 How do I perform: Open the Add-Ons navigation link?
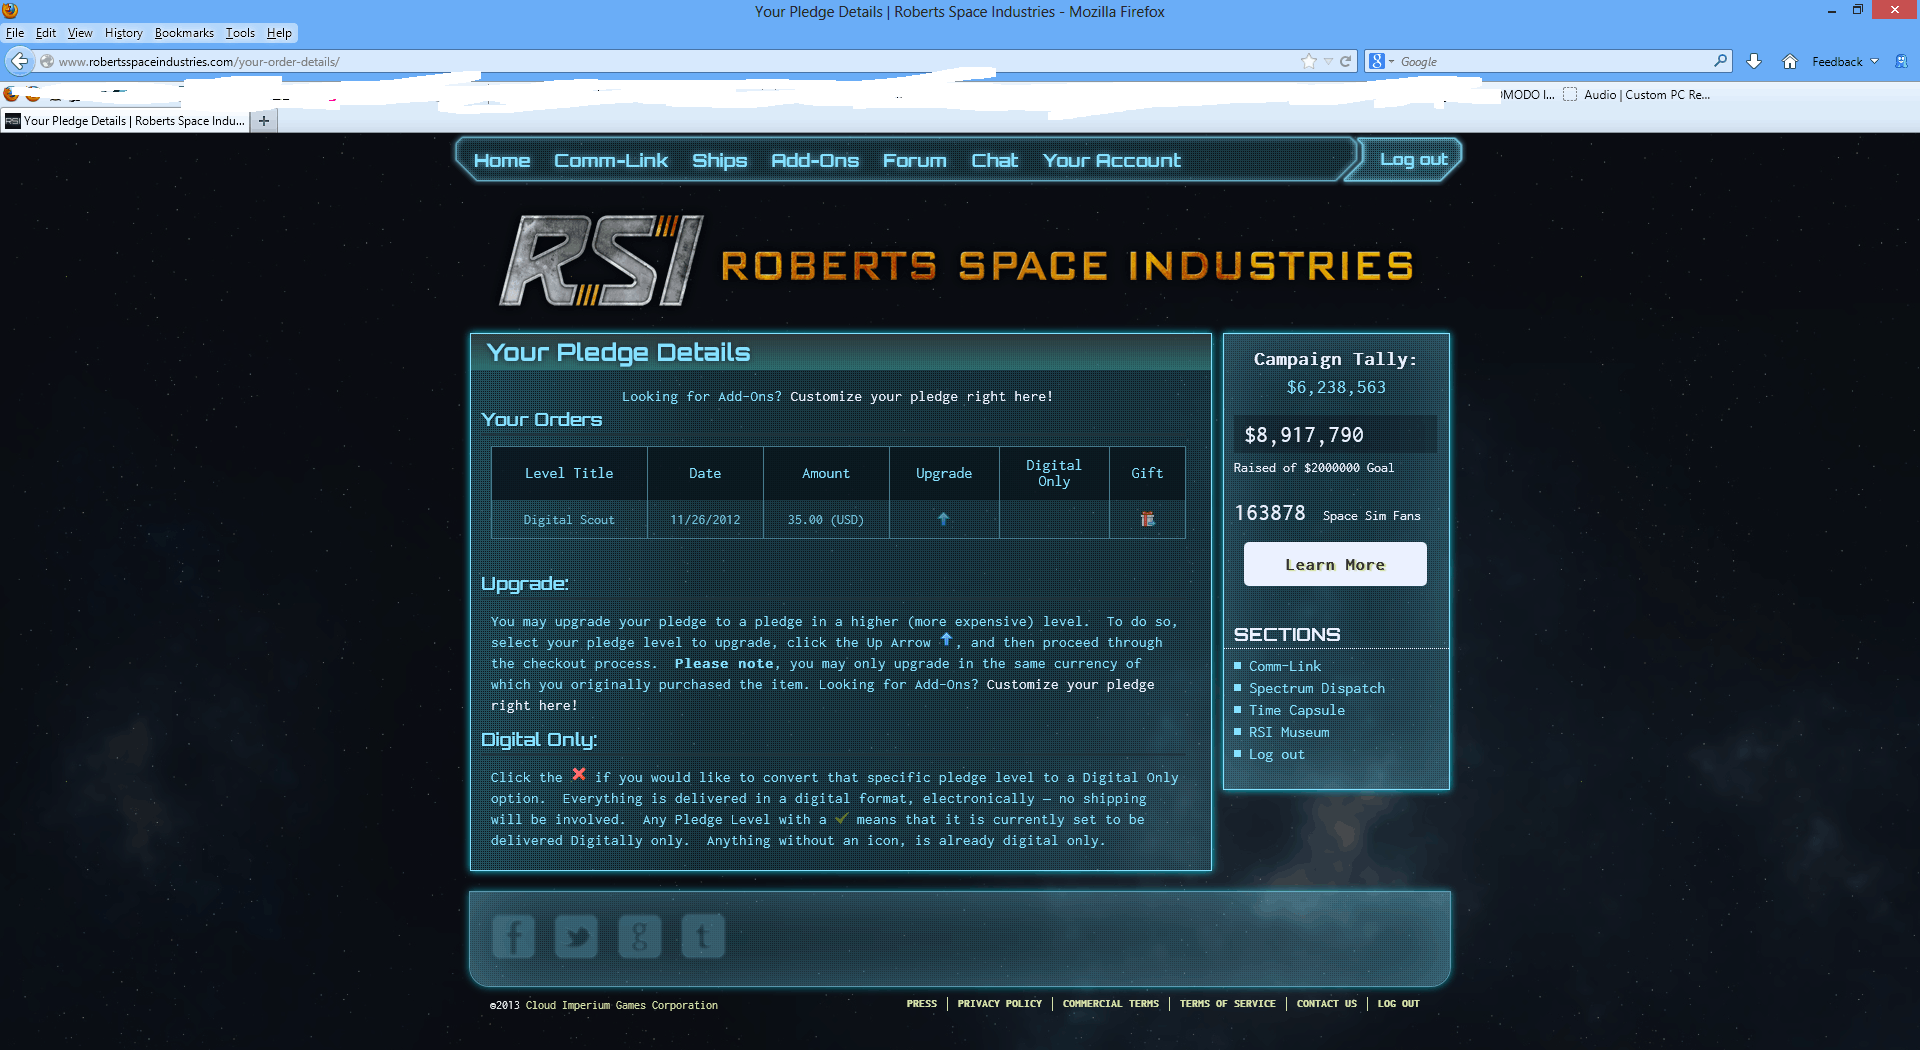(815, 160)
